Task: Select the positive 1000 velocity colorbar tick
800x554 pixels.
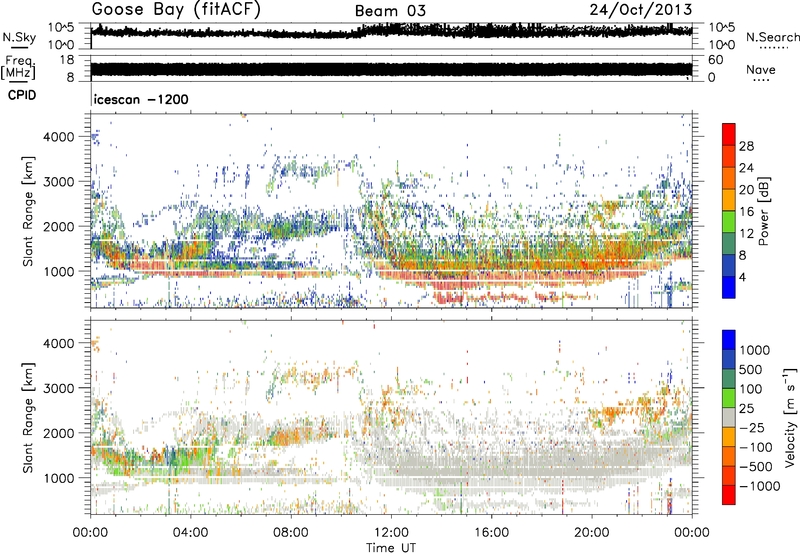Action: point(755,350)
